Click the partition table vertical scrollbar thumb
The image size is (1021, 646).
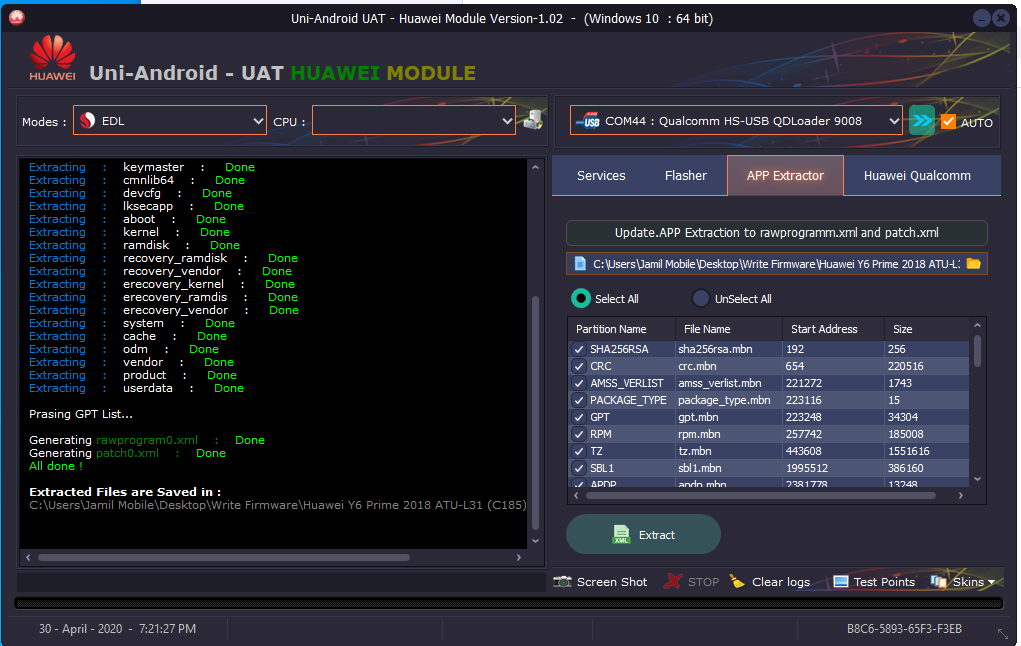(x=977, y=352)
